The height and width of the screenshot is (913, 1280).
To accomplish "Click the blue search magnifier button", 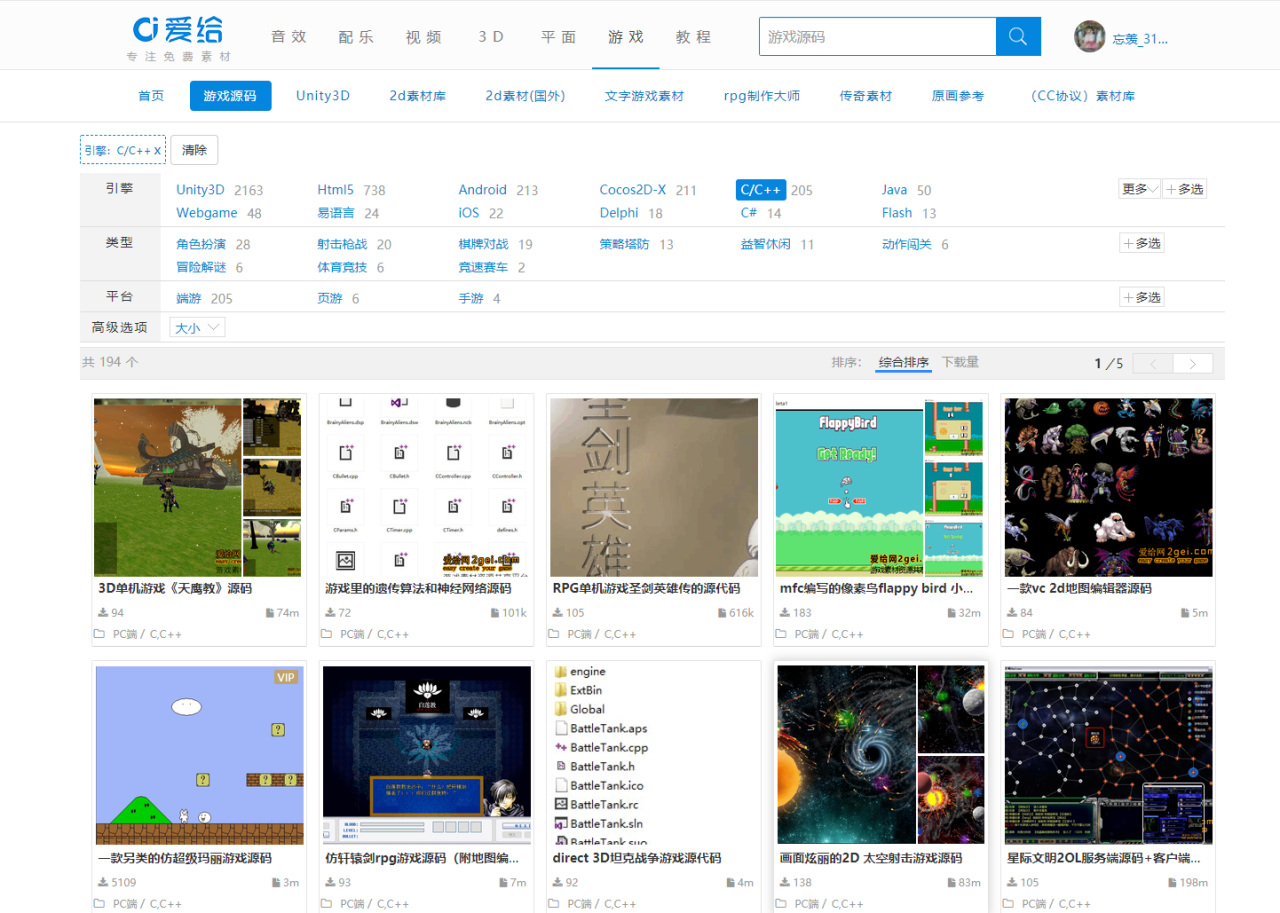I will [x=1018, y=36].
